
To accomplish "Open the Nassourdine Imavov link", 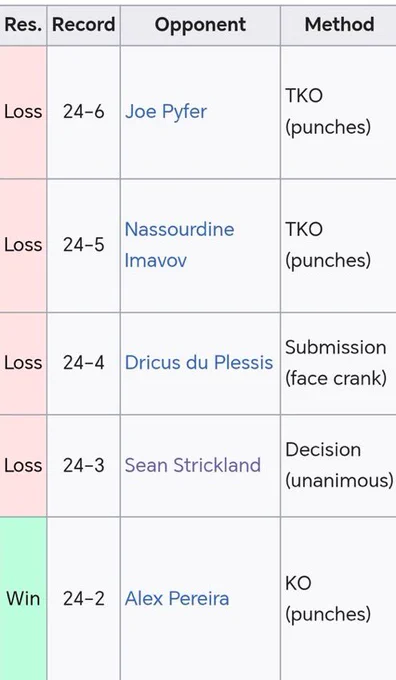I will point(179,245).
